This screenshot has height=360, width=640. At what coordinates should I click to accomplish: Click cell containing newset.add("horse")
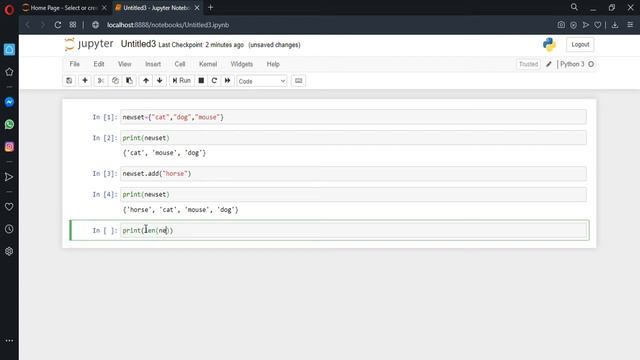[353, 173]
